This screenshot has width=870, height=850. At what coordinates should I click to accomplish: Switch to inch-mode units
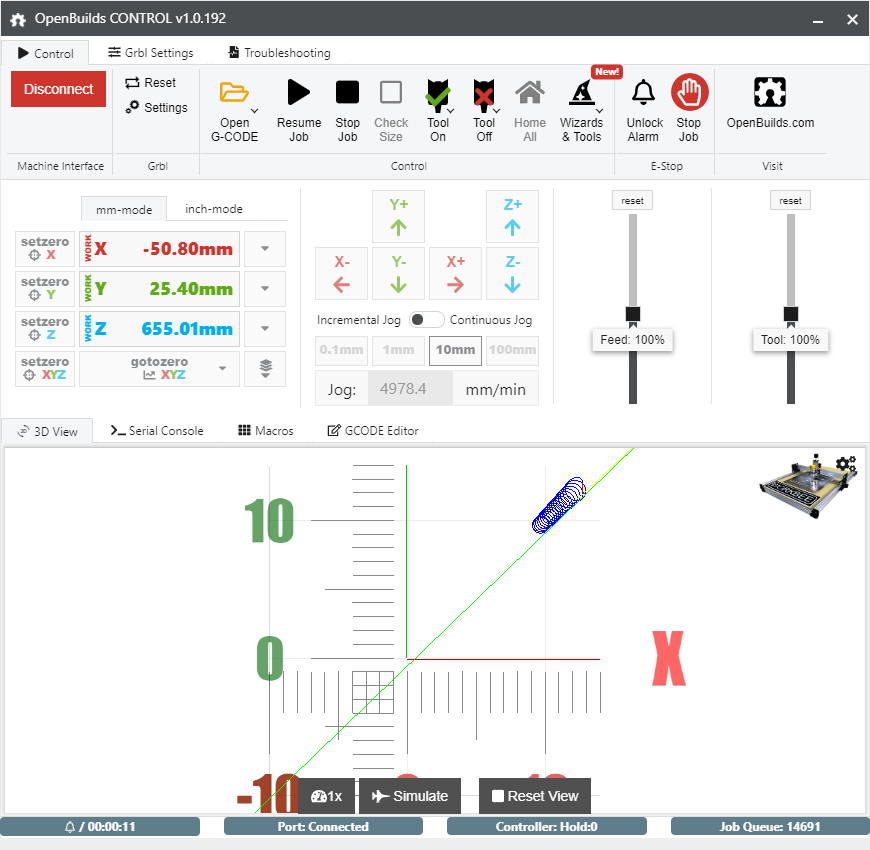pos(214,209)
